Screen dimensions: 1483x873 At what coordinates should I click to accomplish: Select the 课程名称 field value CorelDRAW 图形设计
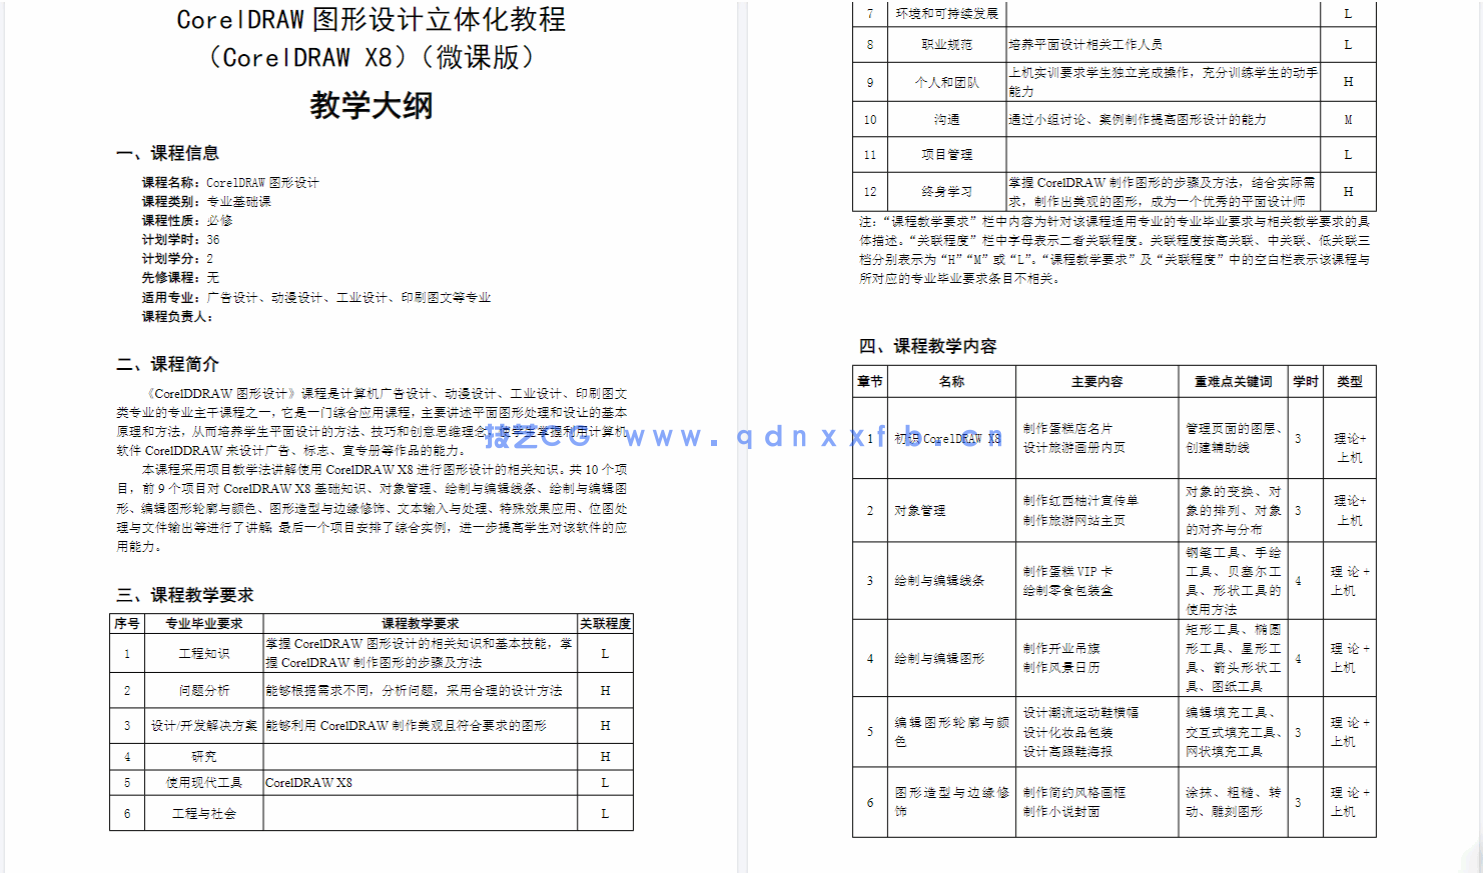click(262, 182)
